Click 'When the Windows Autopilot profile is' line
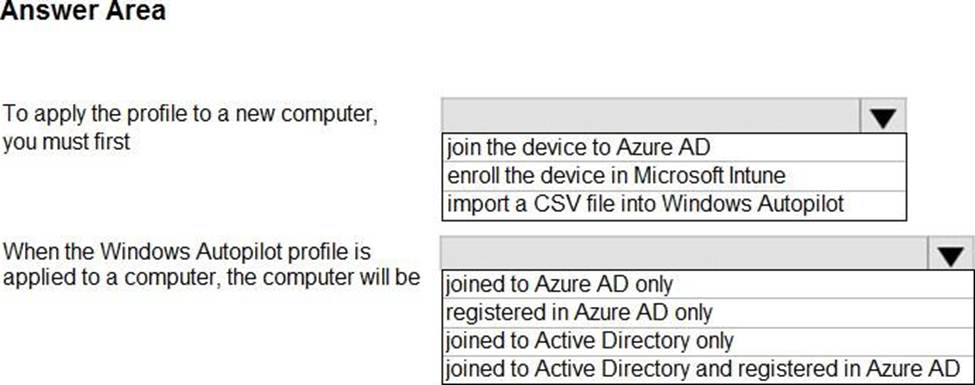This screenshot has height=385, width=975. (x=187, y=251)
